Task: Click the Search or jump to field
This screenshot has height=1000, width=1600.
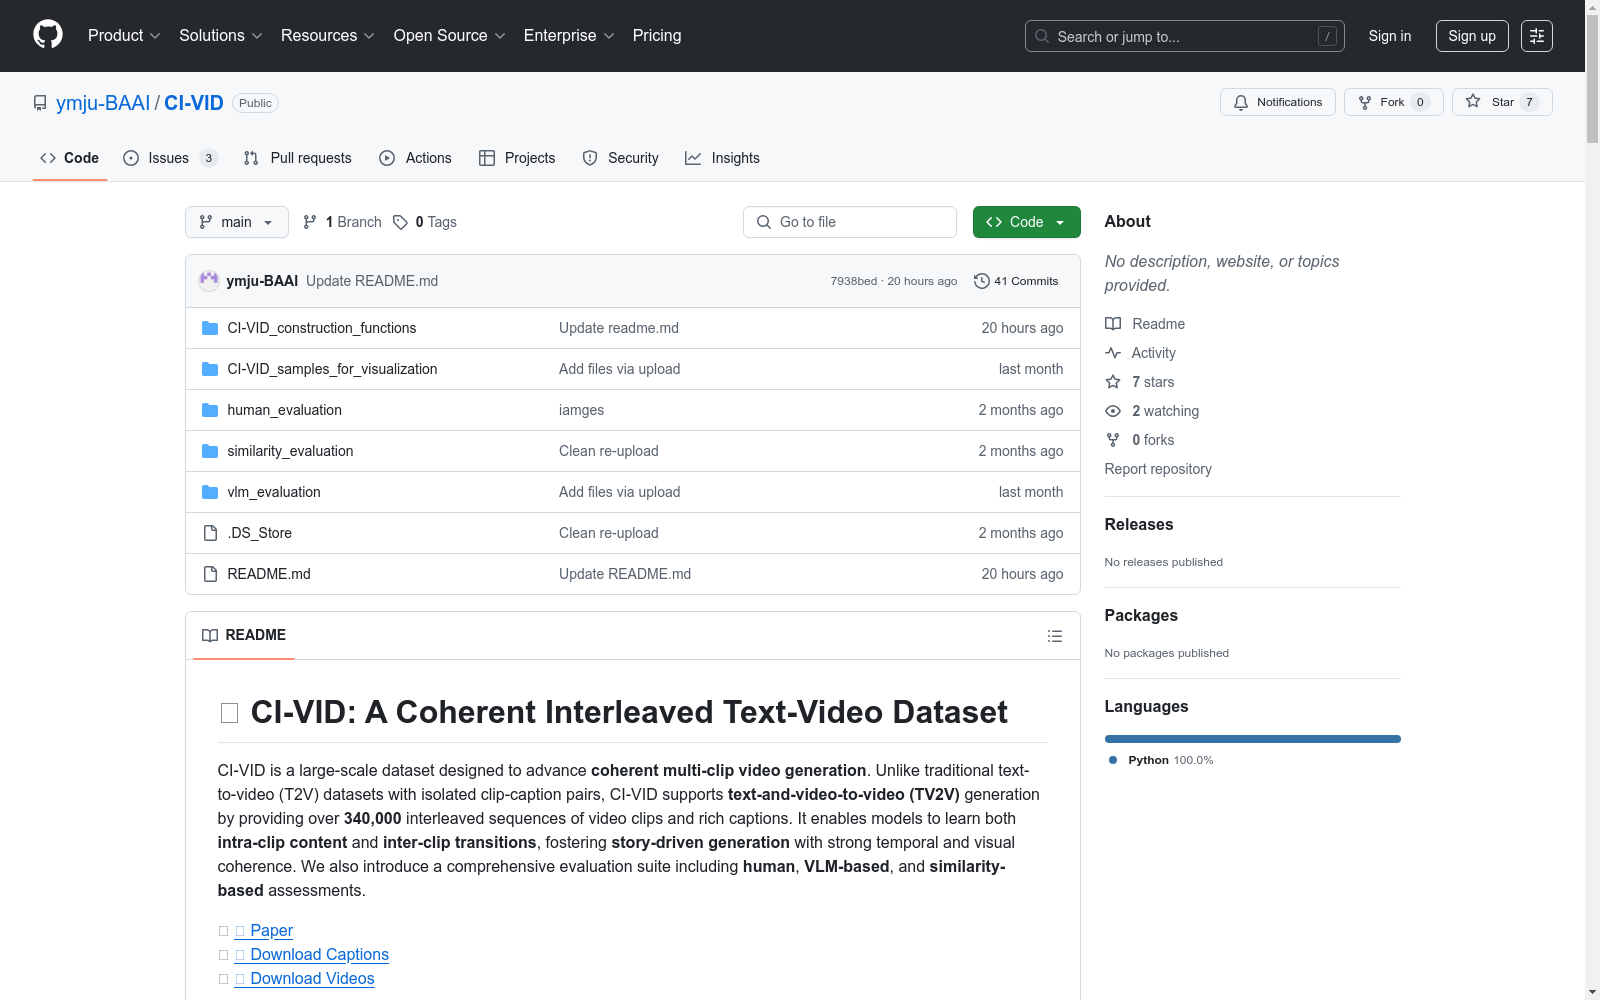Action: coord(1185,36)
